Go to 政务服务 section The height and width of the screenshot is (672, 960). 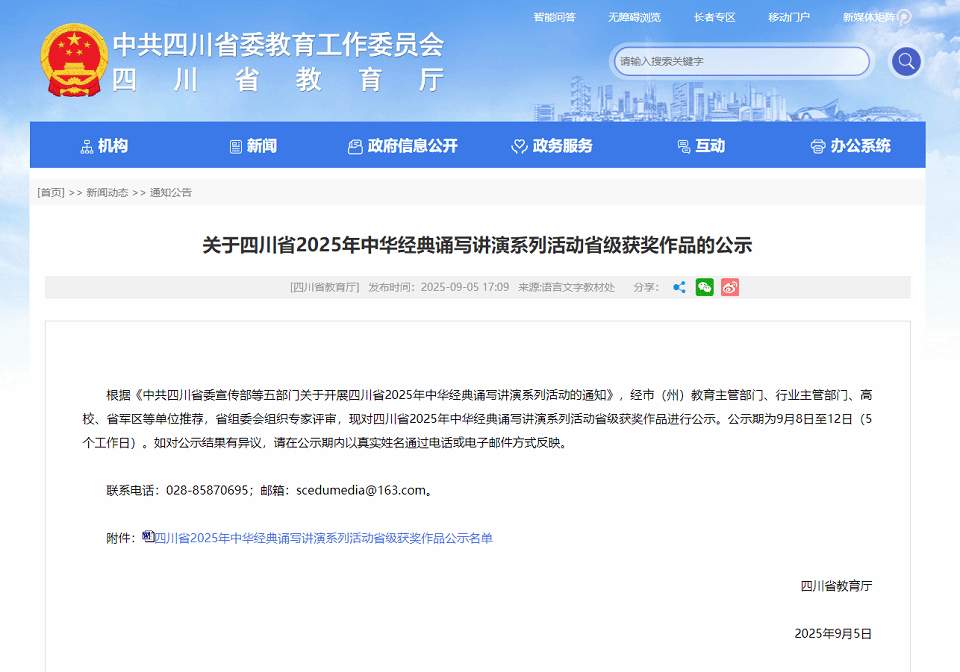[552, 146]
